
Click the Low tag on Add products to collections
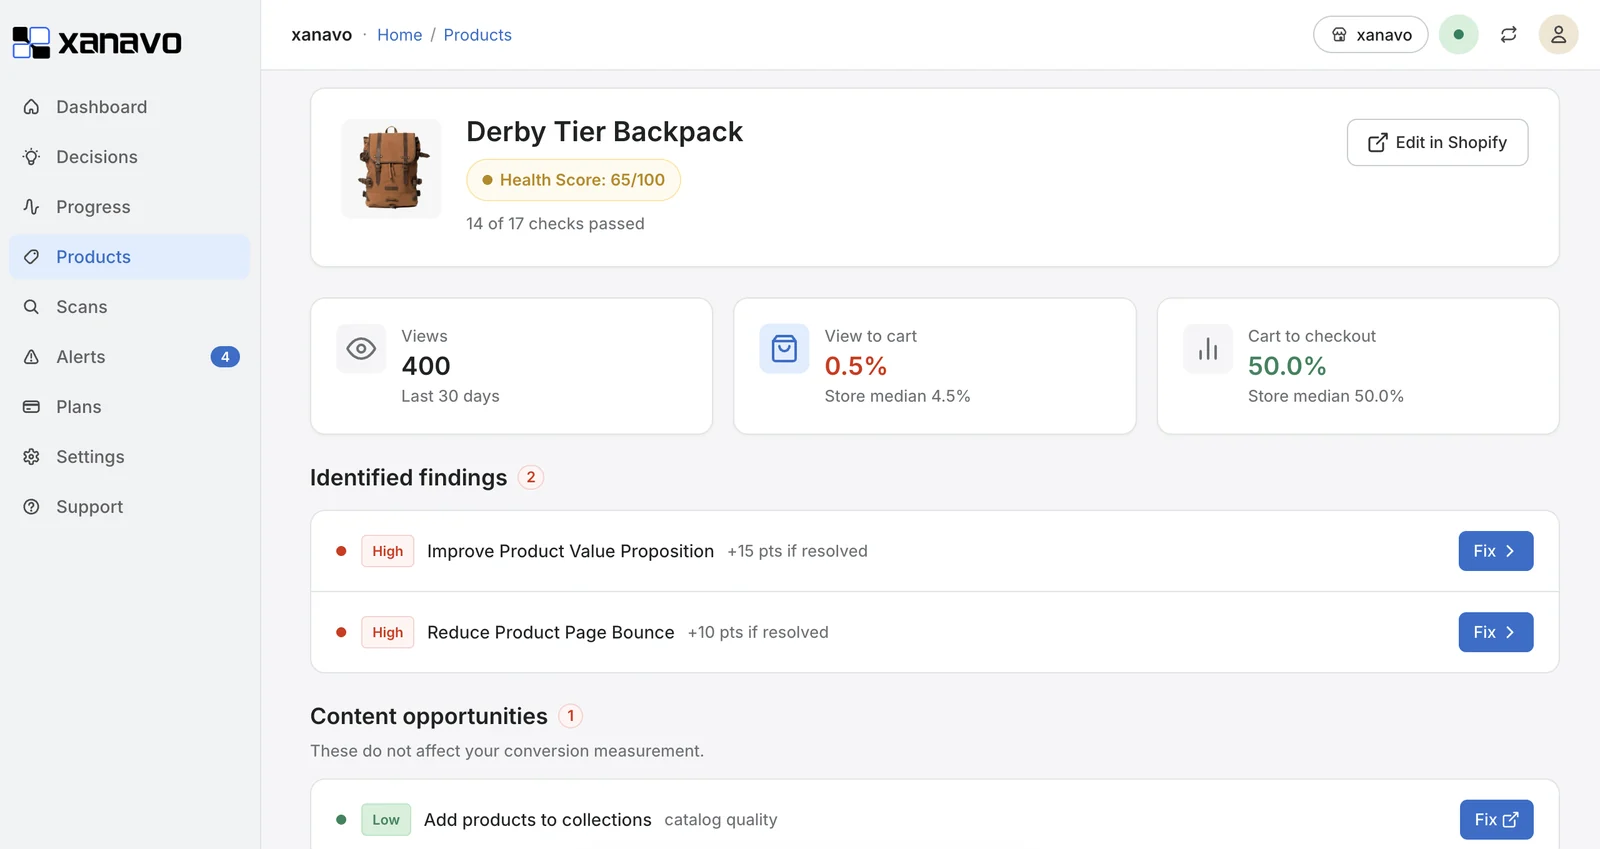tap(385, 820)
